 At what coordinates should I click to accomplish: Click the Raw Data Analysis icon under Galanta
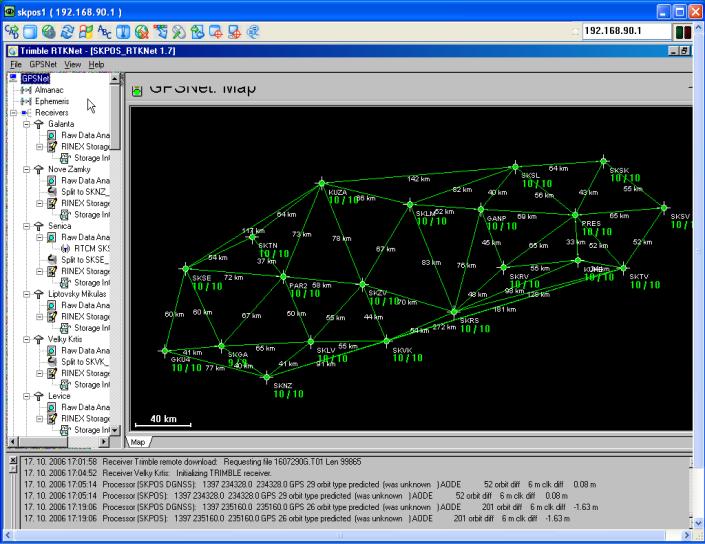tap(52, 135)
